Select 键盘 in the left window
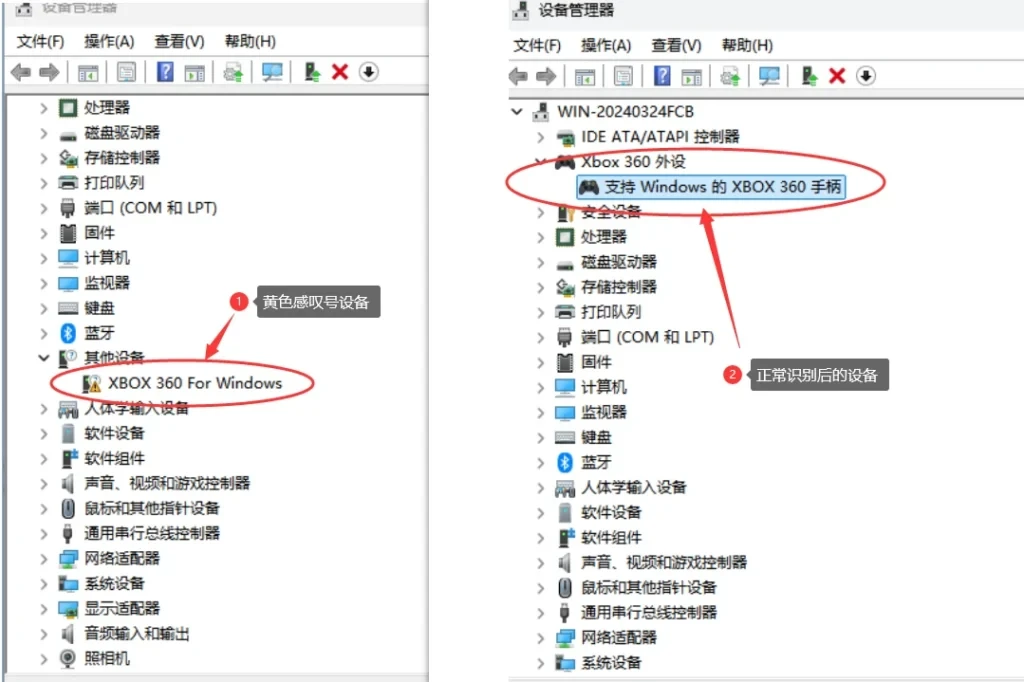Viewport: 1024px width, 682px height. pyautogui.click(x=99, y=308)
